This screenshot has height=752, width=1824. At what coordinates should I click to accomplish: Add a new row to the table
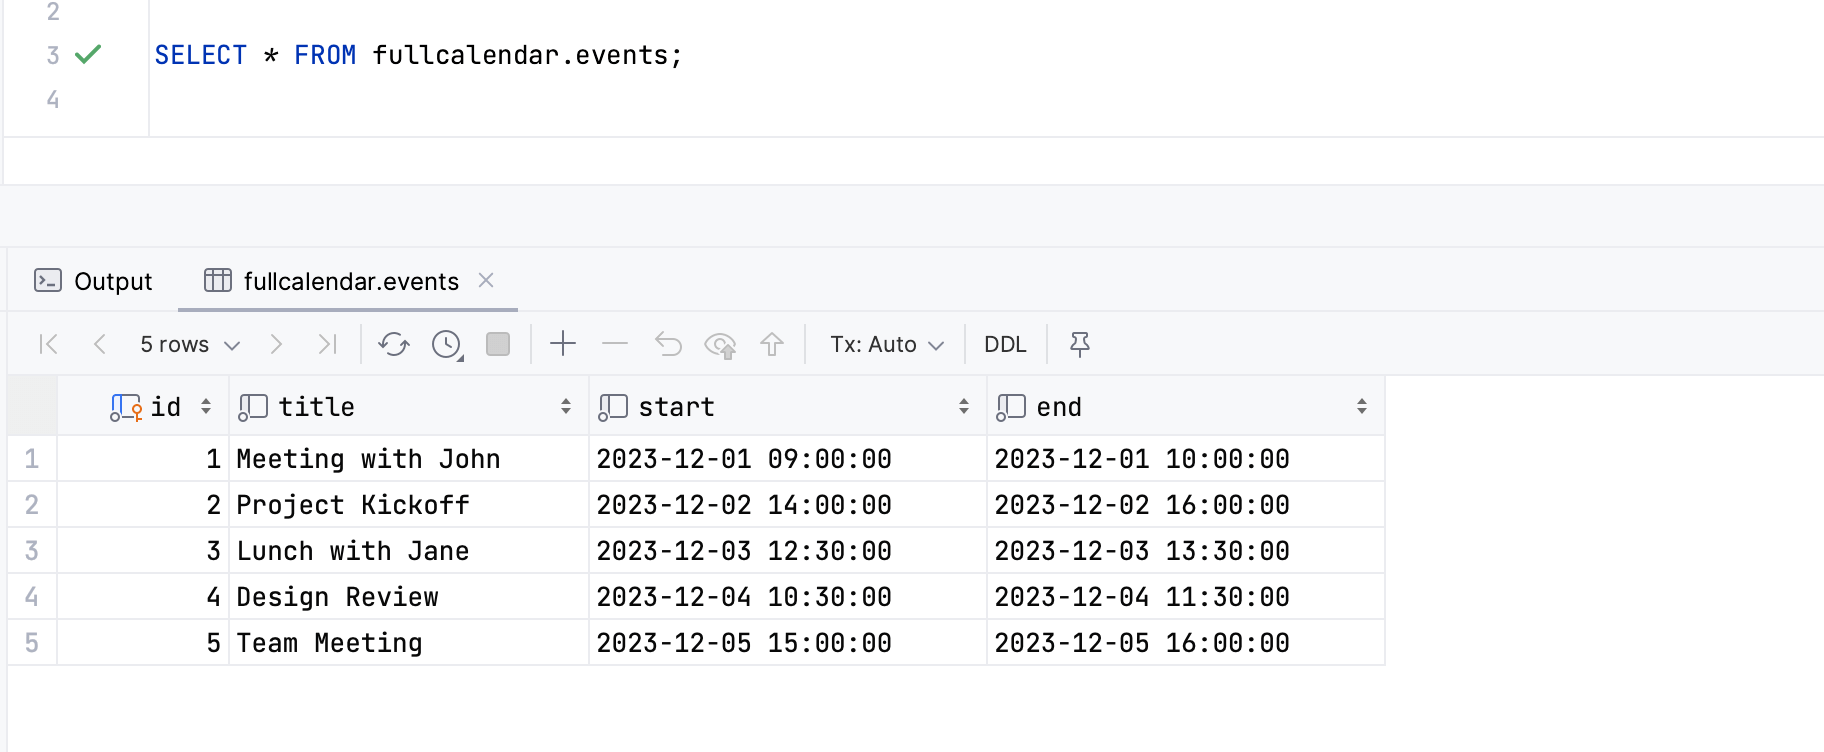click(563, 344)
